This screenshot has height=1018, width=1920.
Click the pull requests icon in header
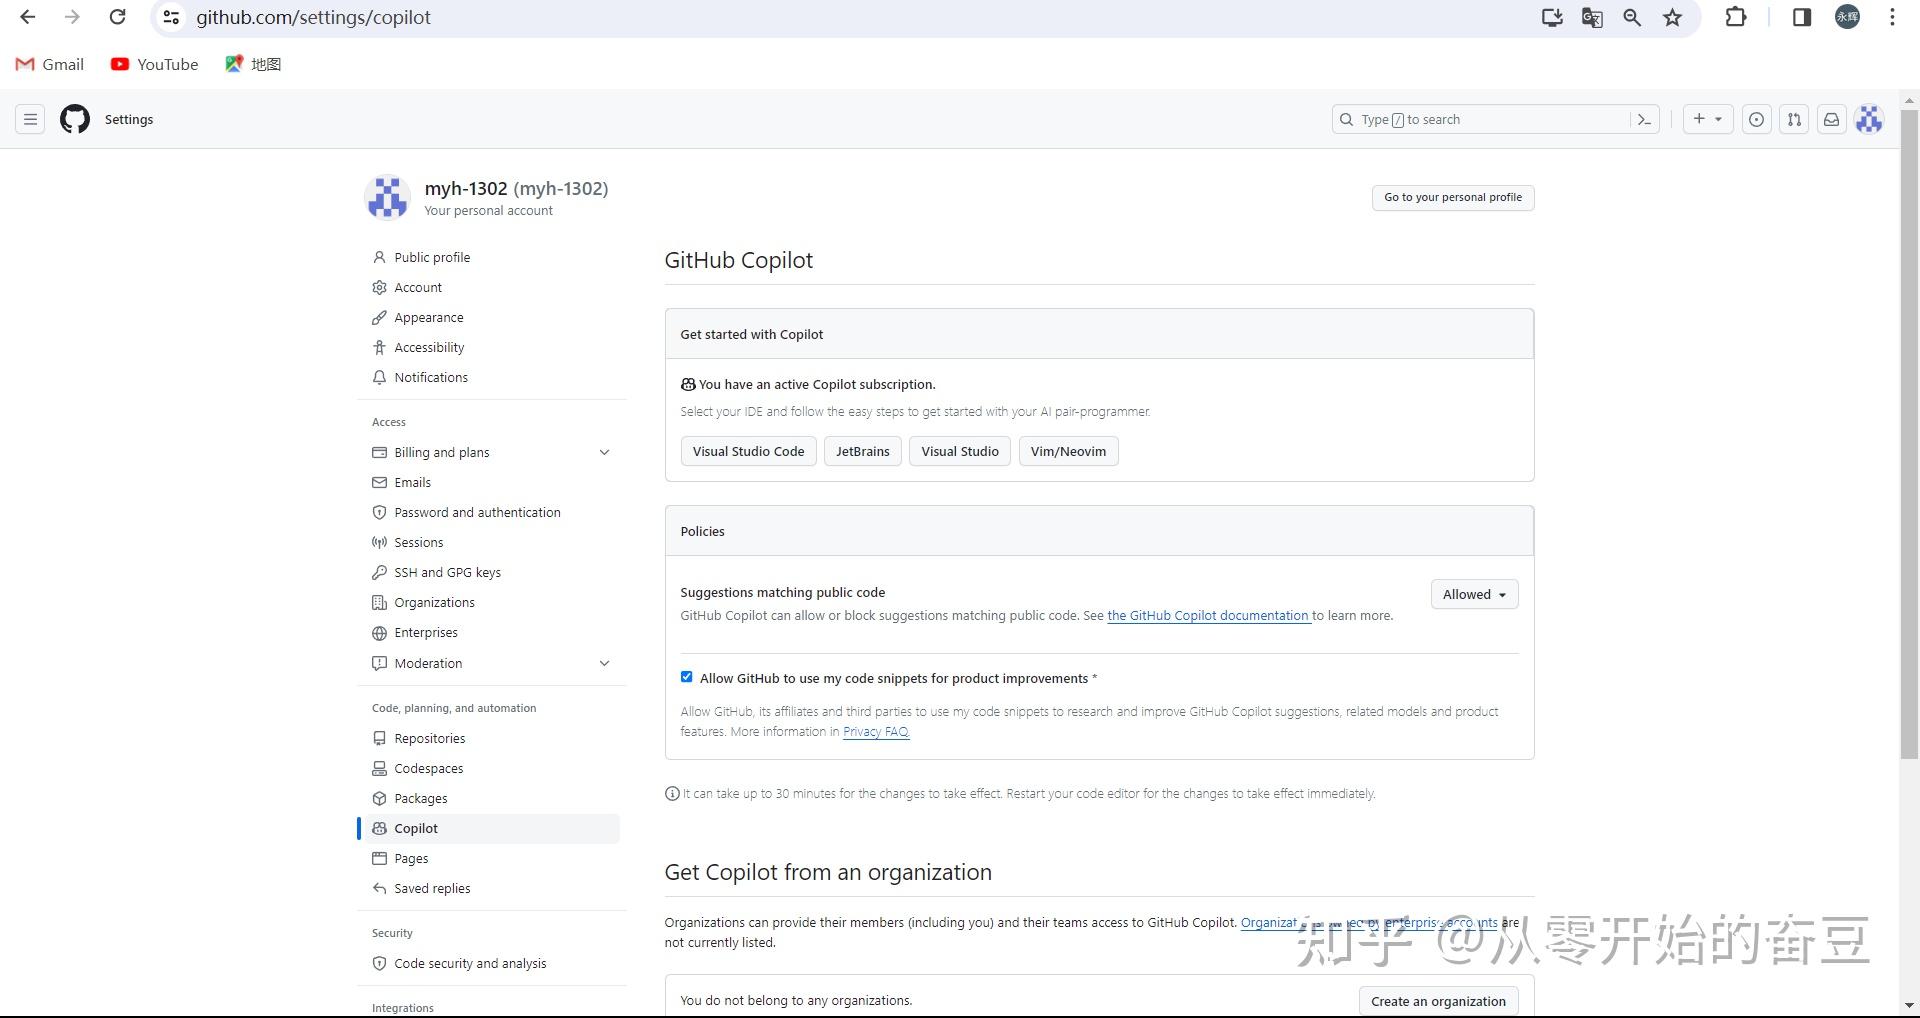click(1793, 119)
